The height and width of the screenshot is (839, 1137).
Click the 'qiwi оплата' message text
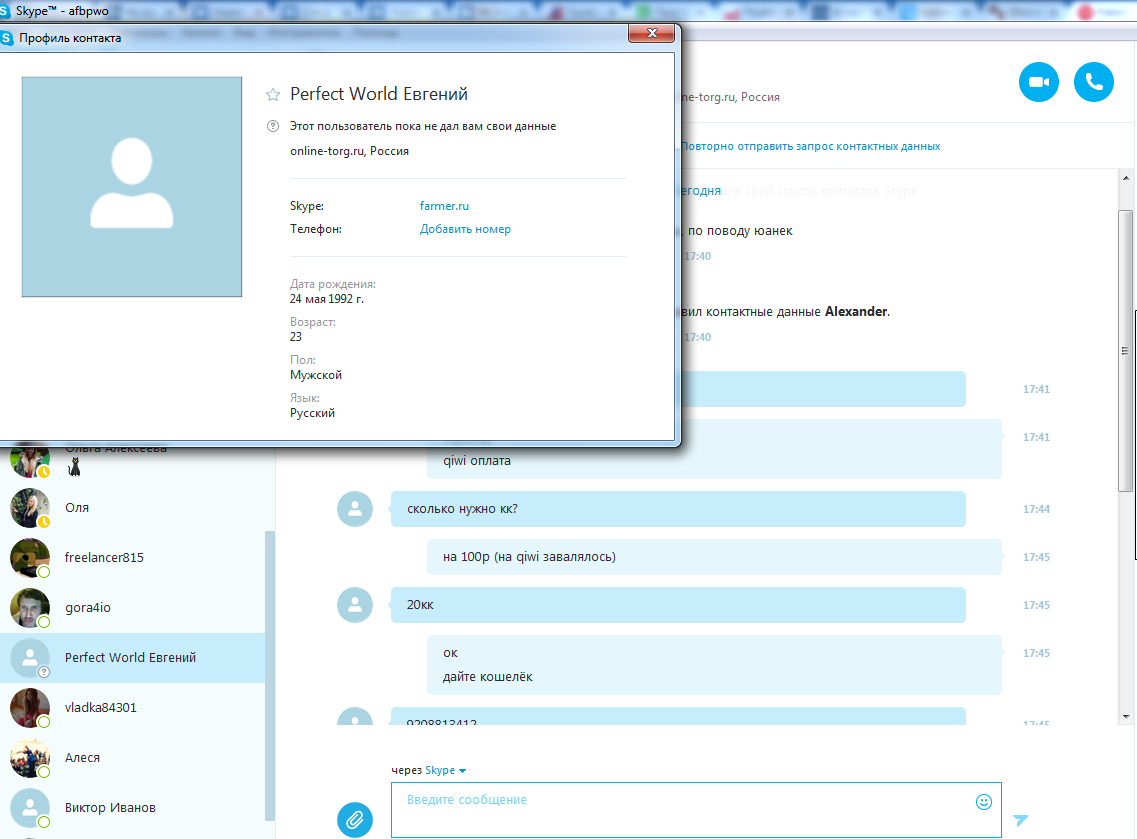point(476,460)
